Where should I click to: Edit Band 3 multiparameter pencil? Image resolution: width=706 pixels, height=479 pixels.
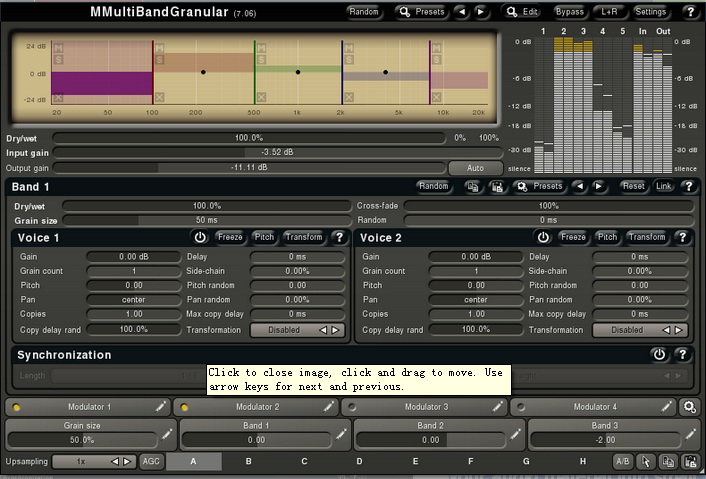click(x=690, y=434)
